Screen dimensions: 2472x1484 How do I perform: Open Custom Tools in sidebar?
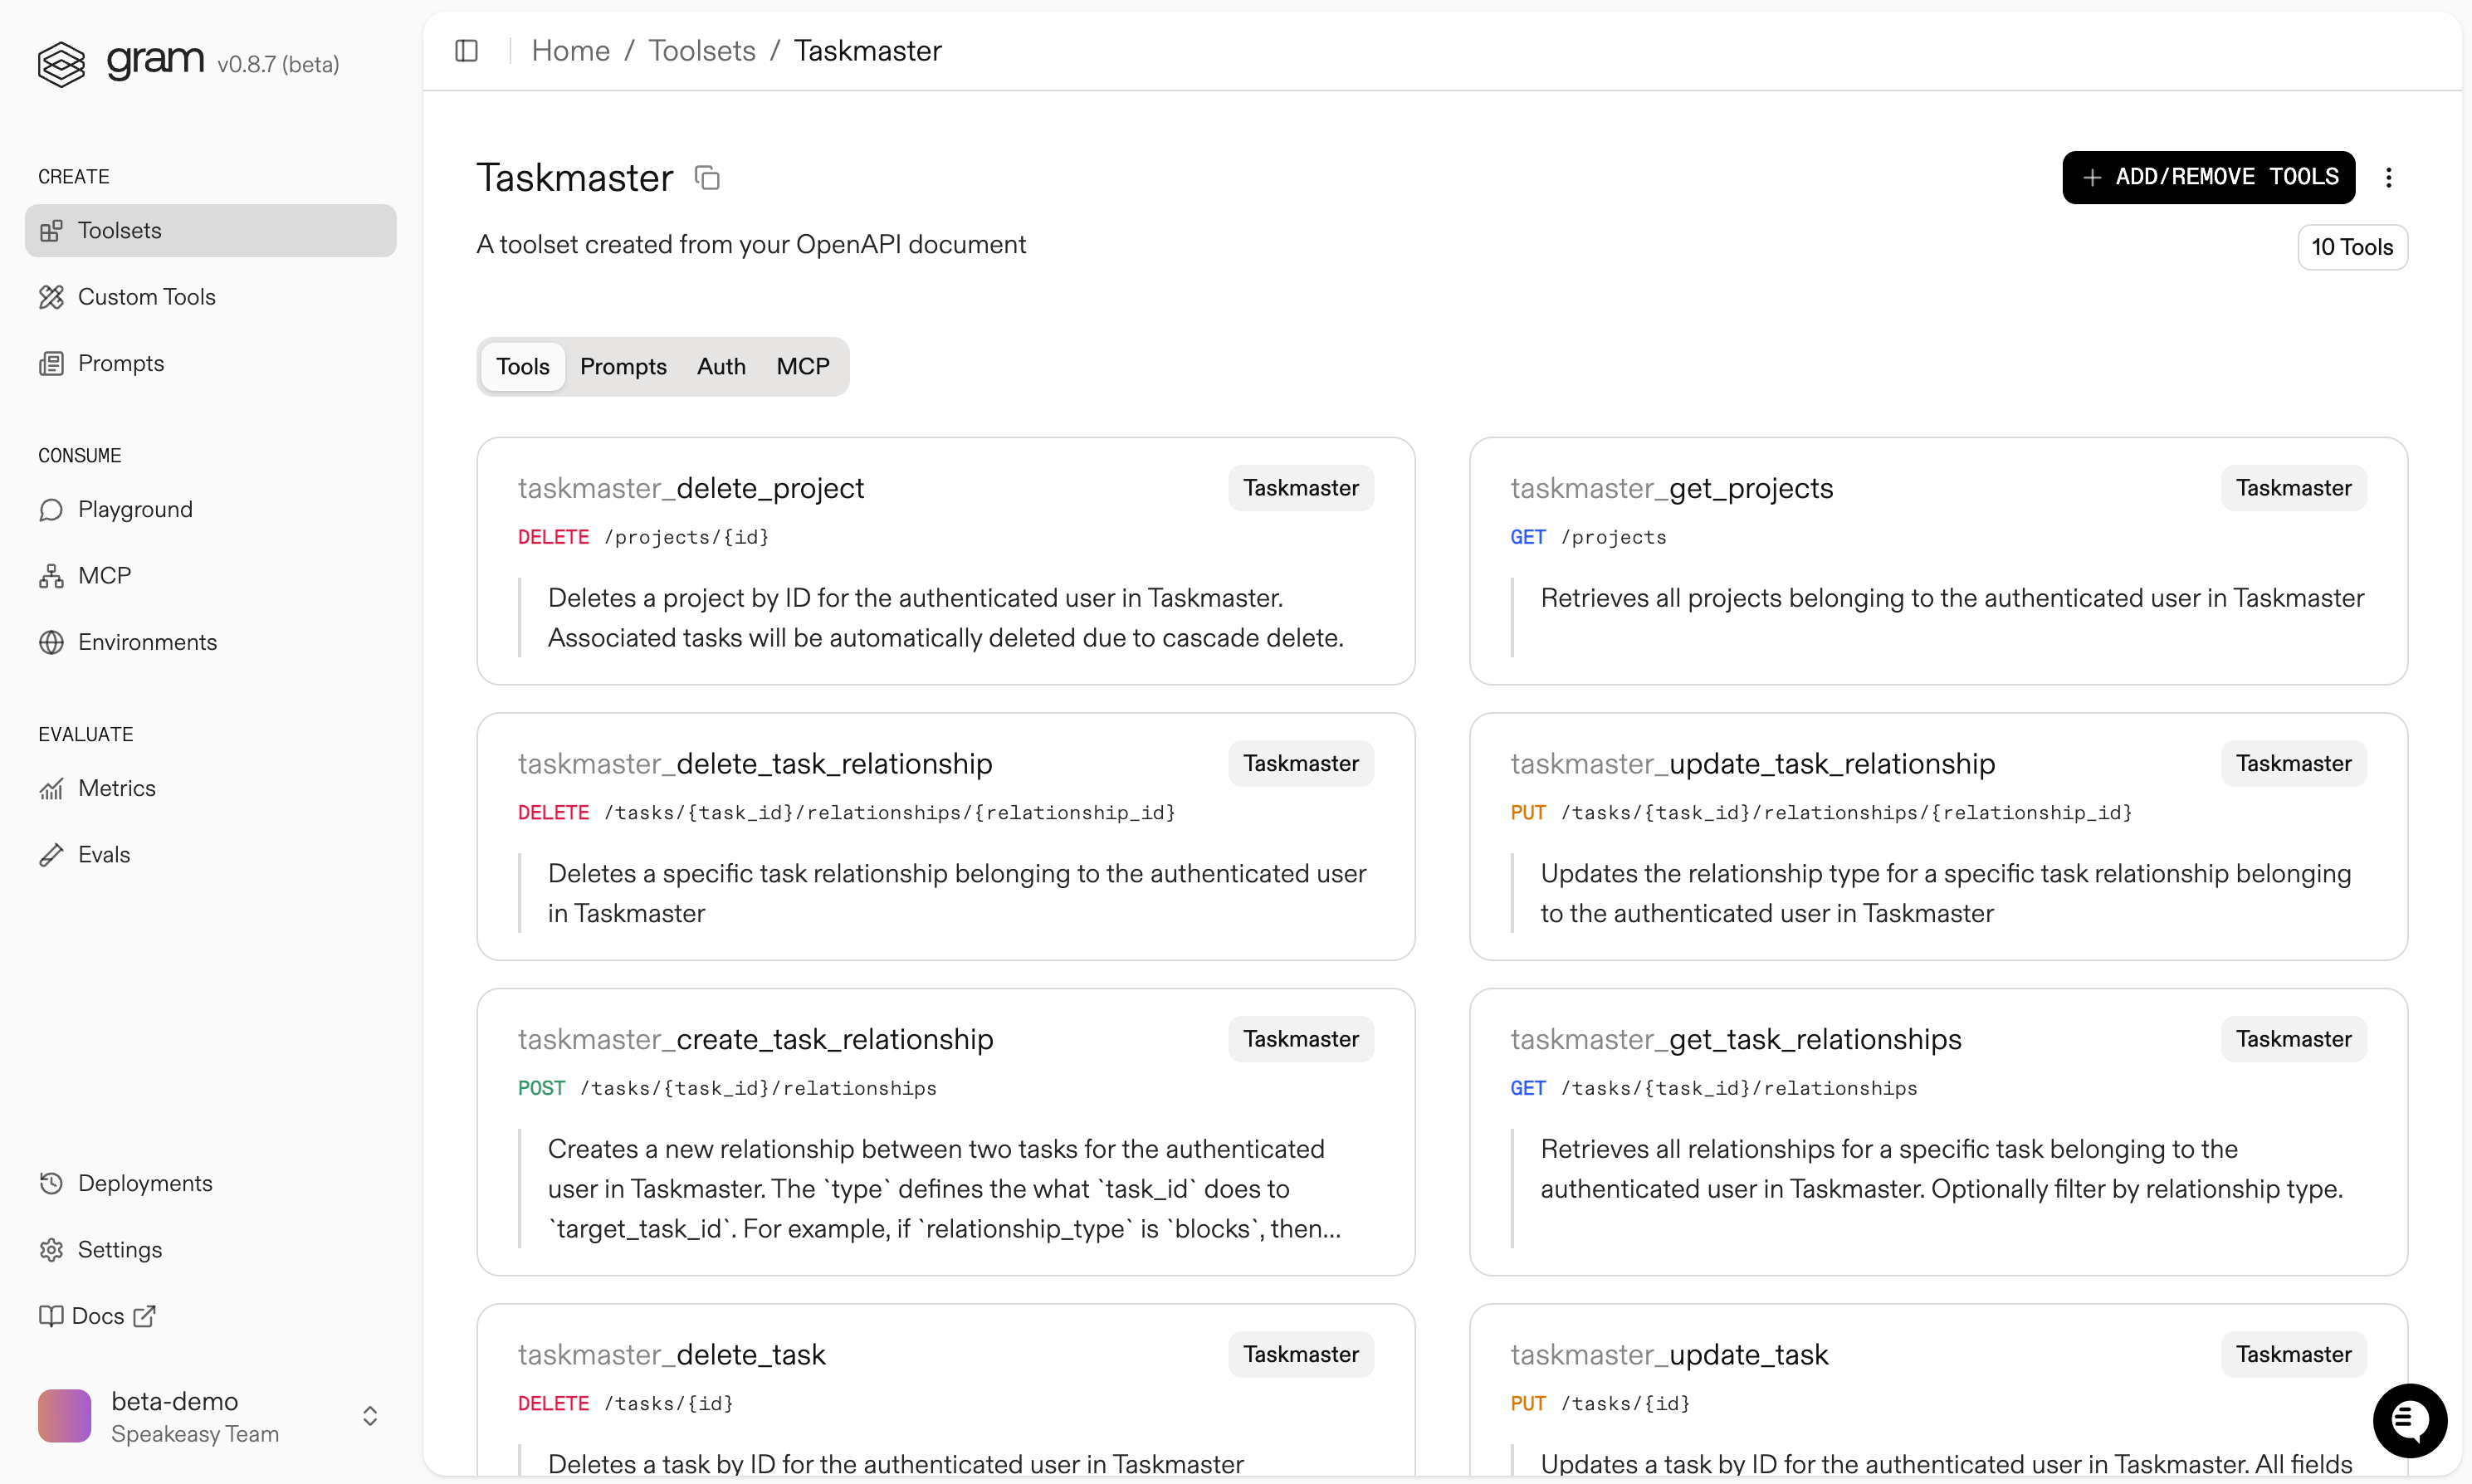click(146, 297)
